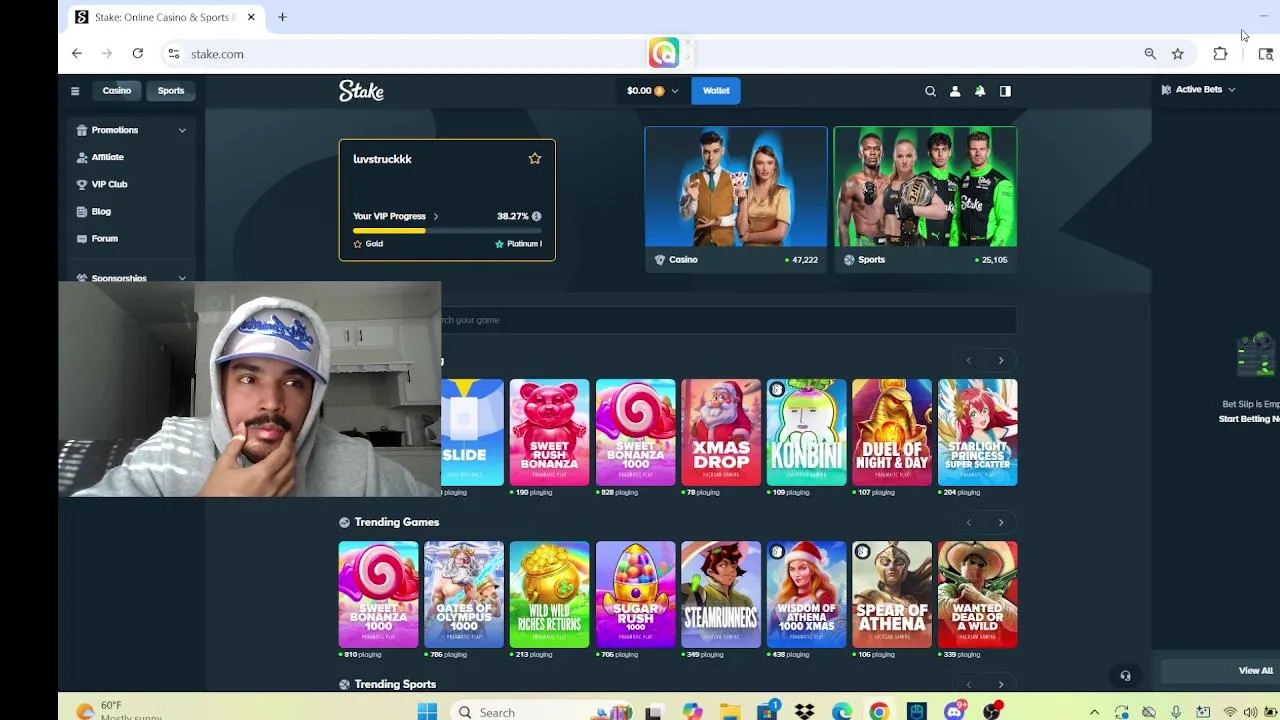Viewport: 1280px width, 720px height.
Task: Show previous games in first carousel
Action: [968, 360]
